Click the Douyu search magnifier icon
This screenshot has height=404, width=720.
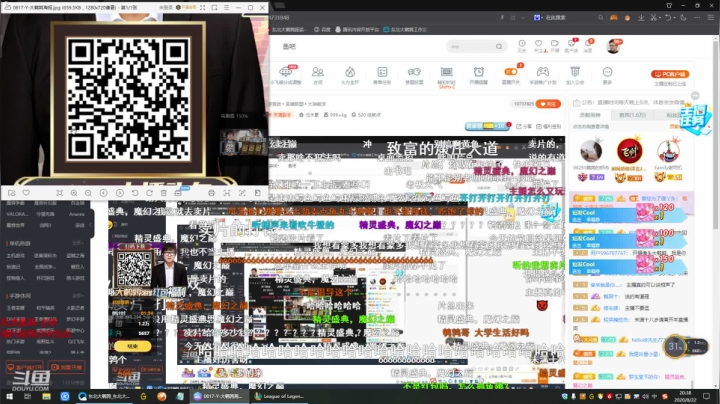click(x=499, y=46)
